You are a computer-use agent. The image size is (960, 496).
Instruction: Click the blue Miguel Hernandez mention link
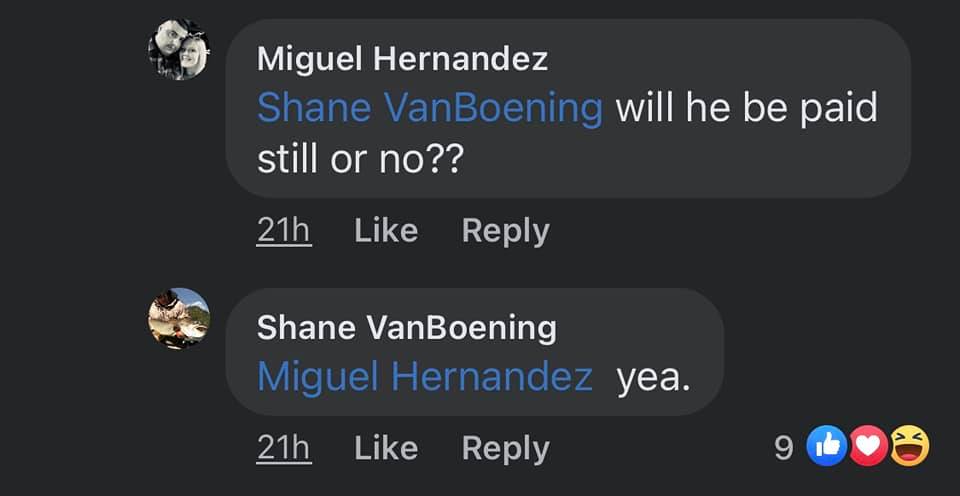(x=424, y=377)
